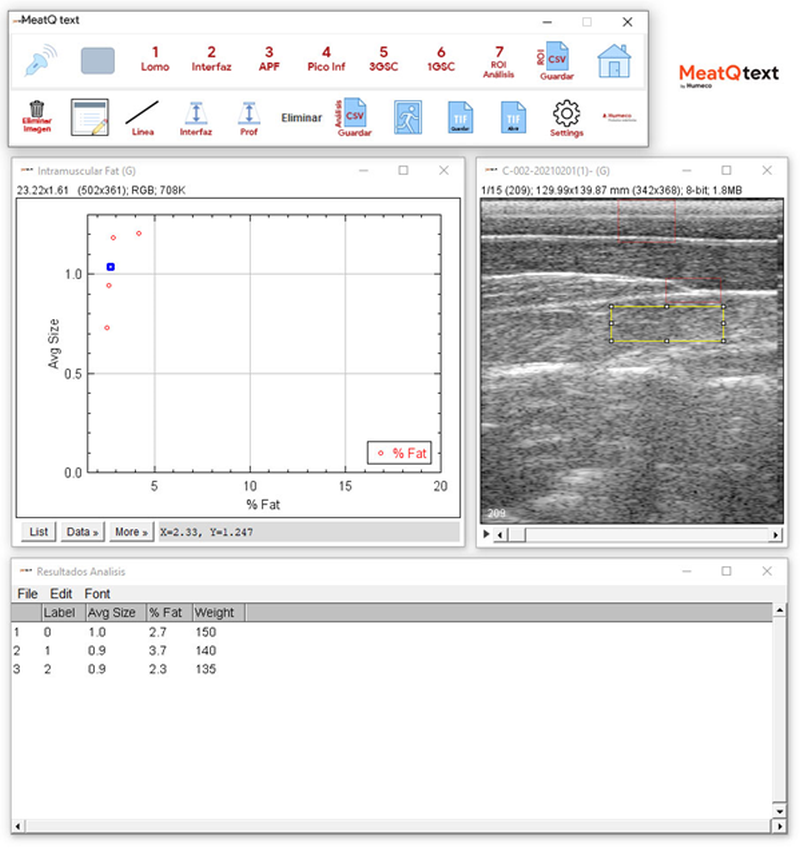Click the TIF Guardar file icon
The image size is (800, 848).
point(460,116)
